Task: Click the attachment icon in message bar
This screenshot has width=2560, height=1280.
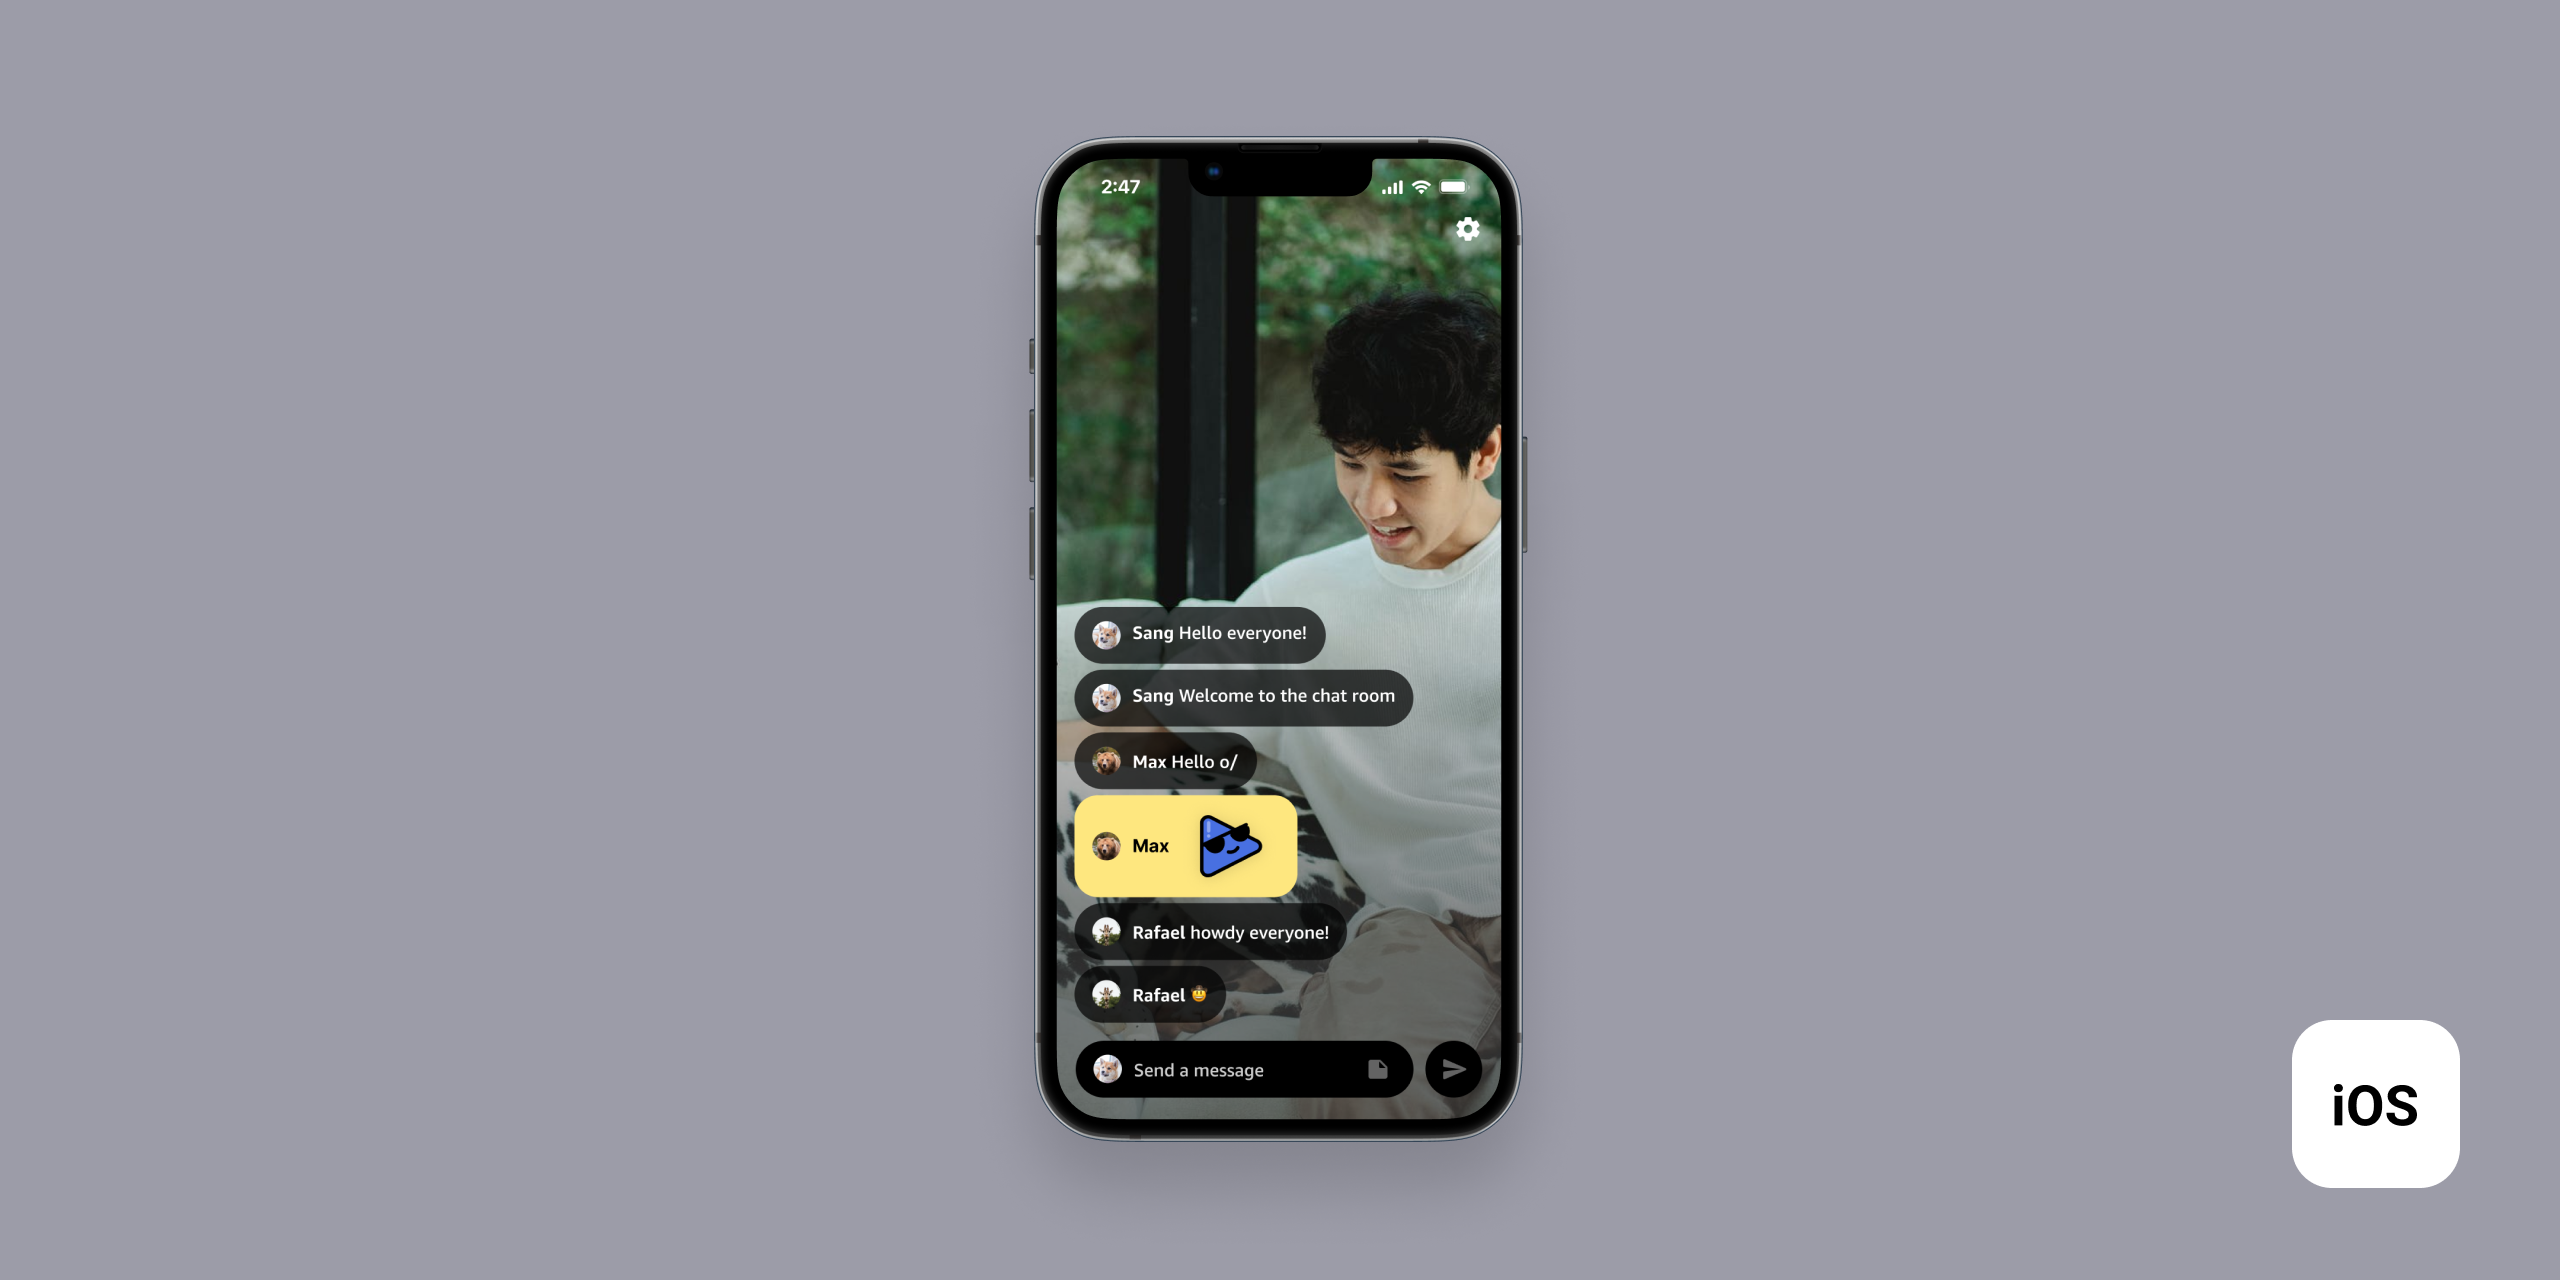Action: click(1380, 1069)
